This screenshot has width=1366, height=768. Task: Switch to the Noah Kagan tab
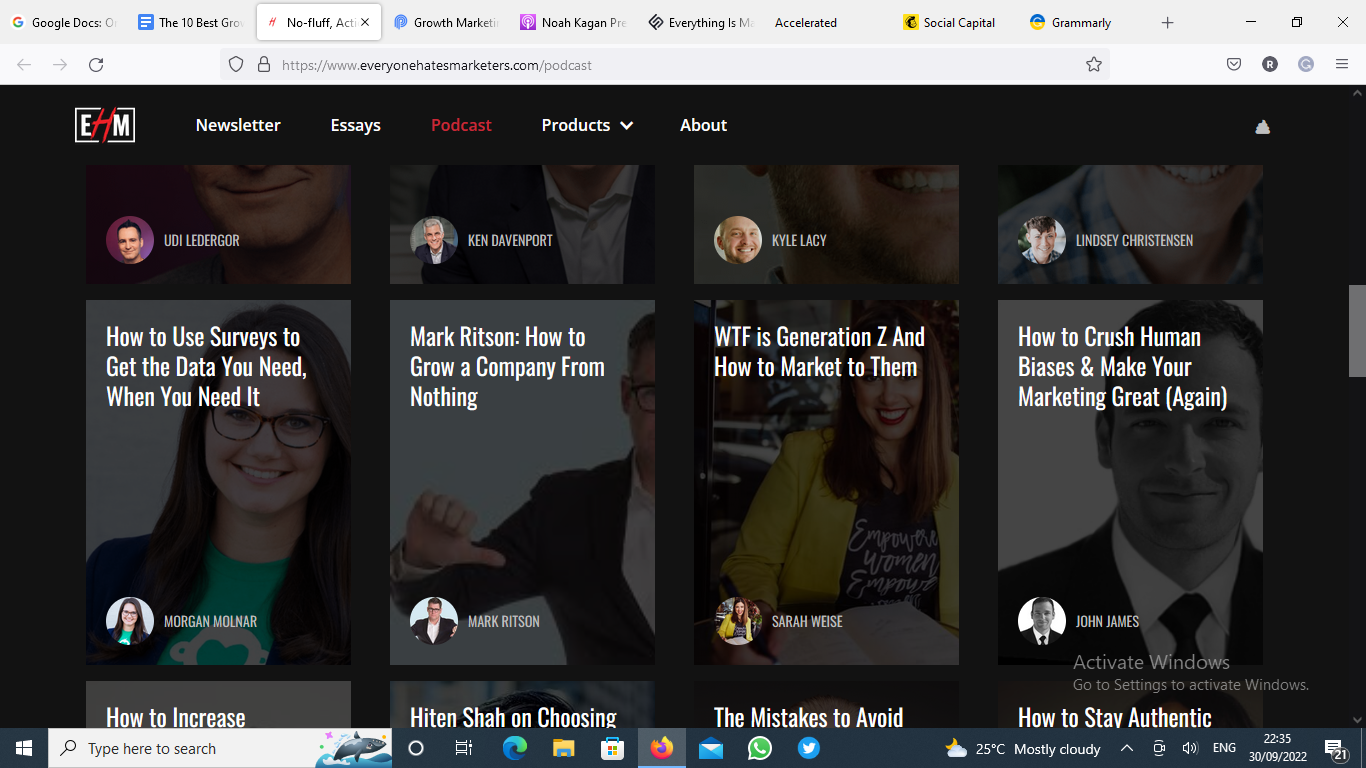(x=574, y=22)
